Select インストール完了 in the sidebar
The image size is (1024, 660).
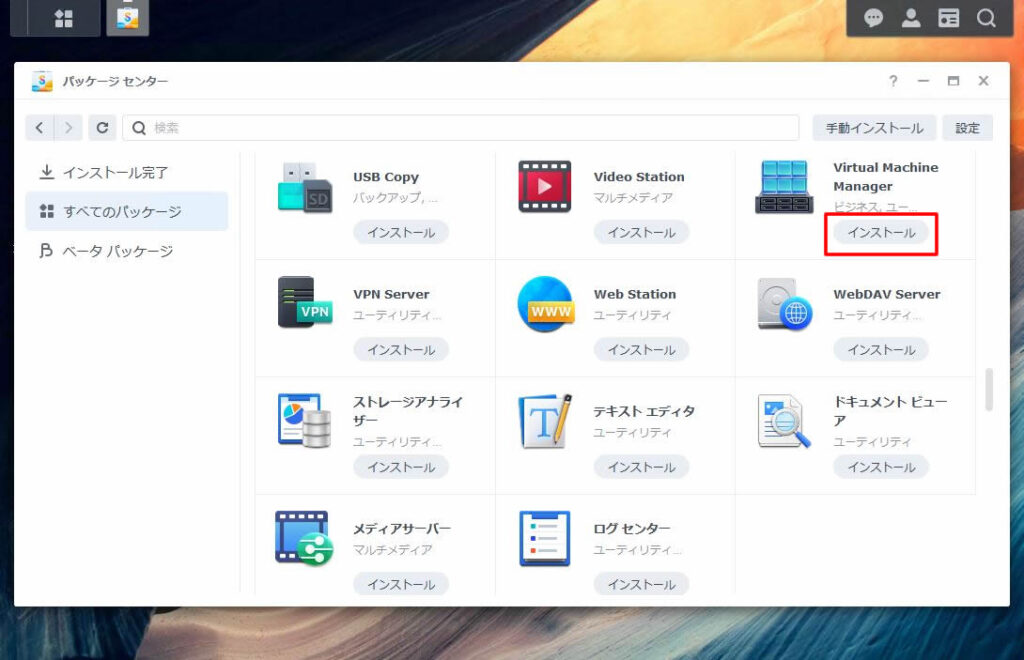[127, 172]
